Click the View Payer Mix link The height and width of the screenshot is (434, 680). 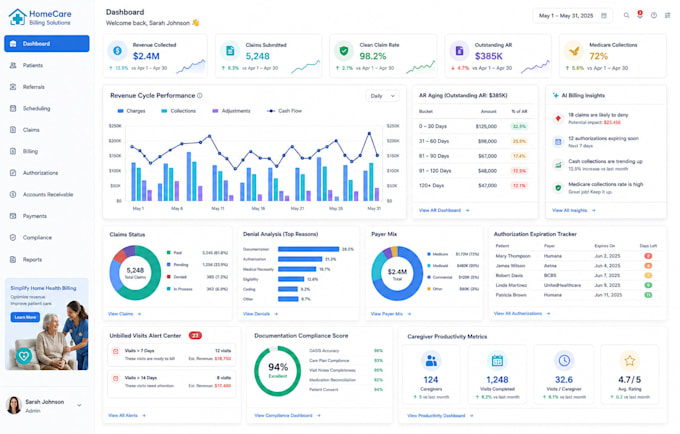click(390, 313)
